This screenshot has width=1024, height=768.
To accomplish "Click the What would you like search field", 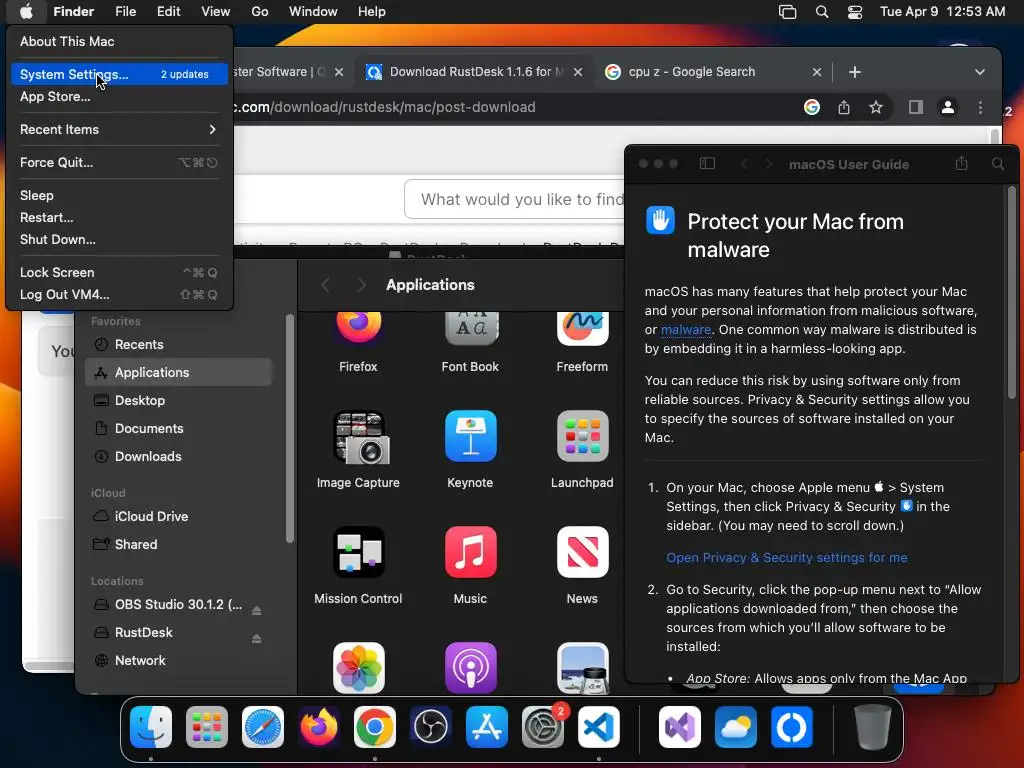I will click(515, 199).
